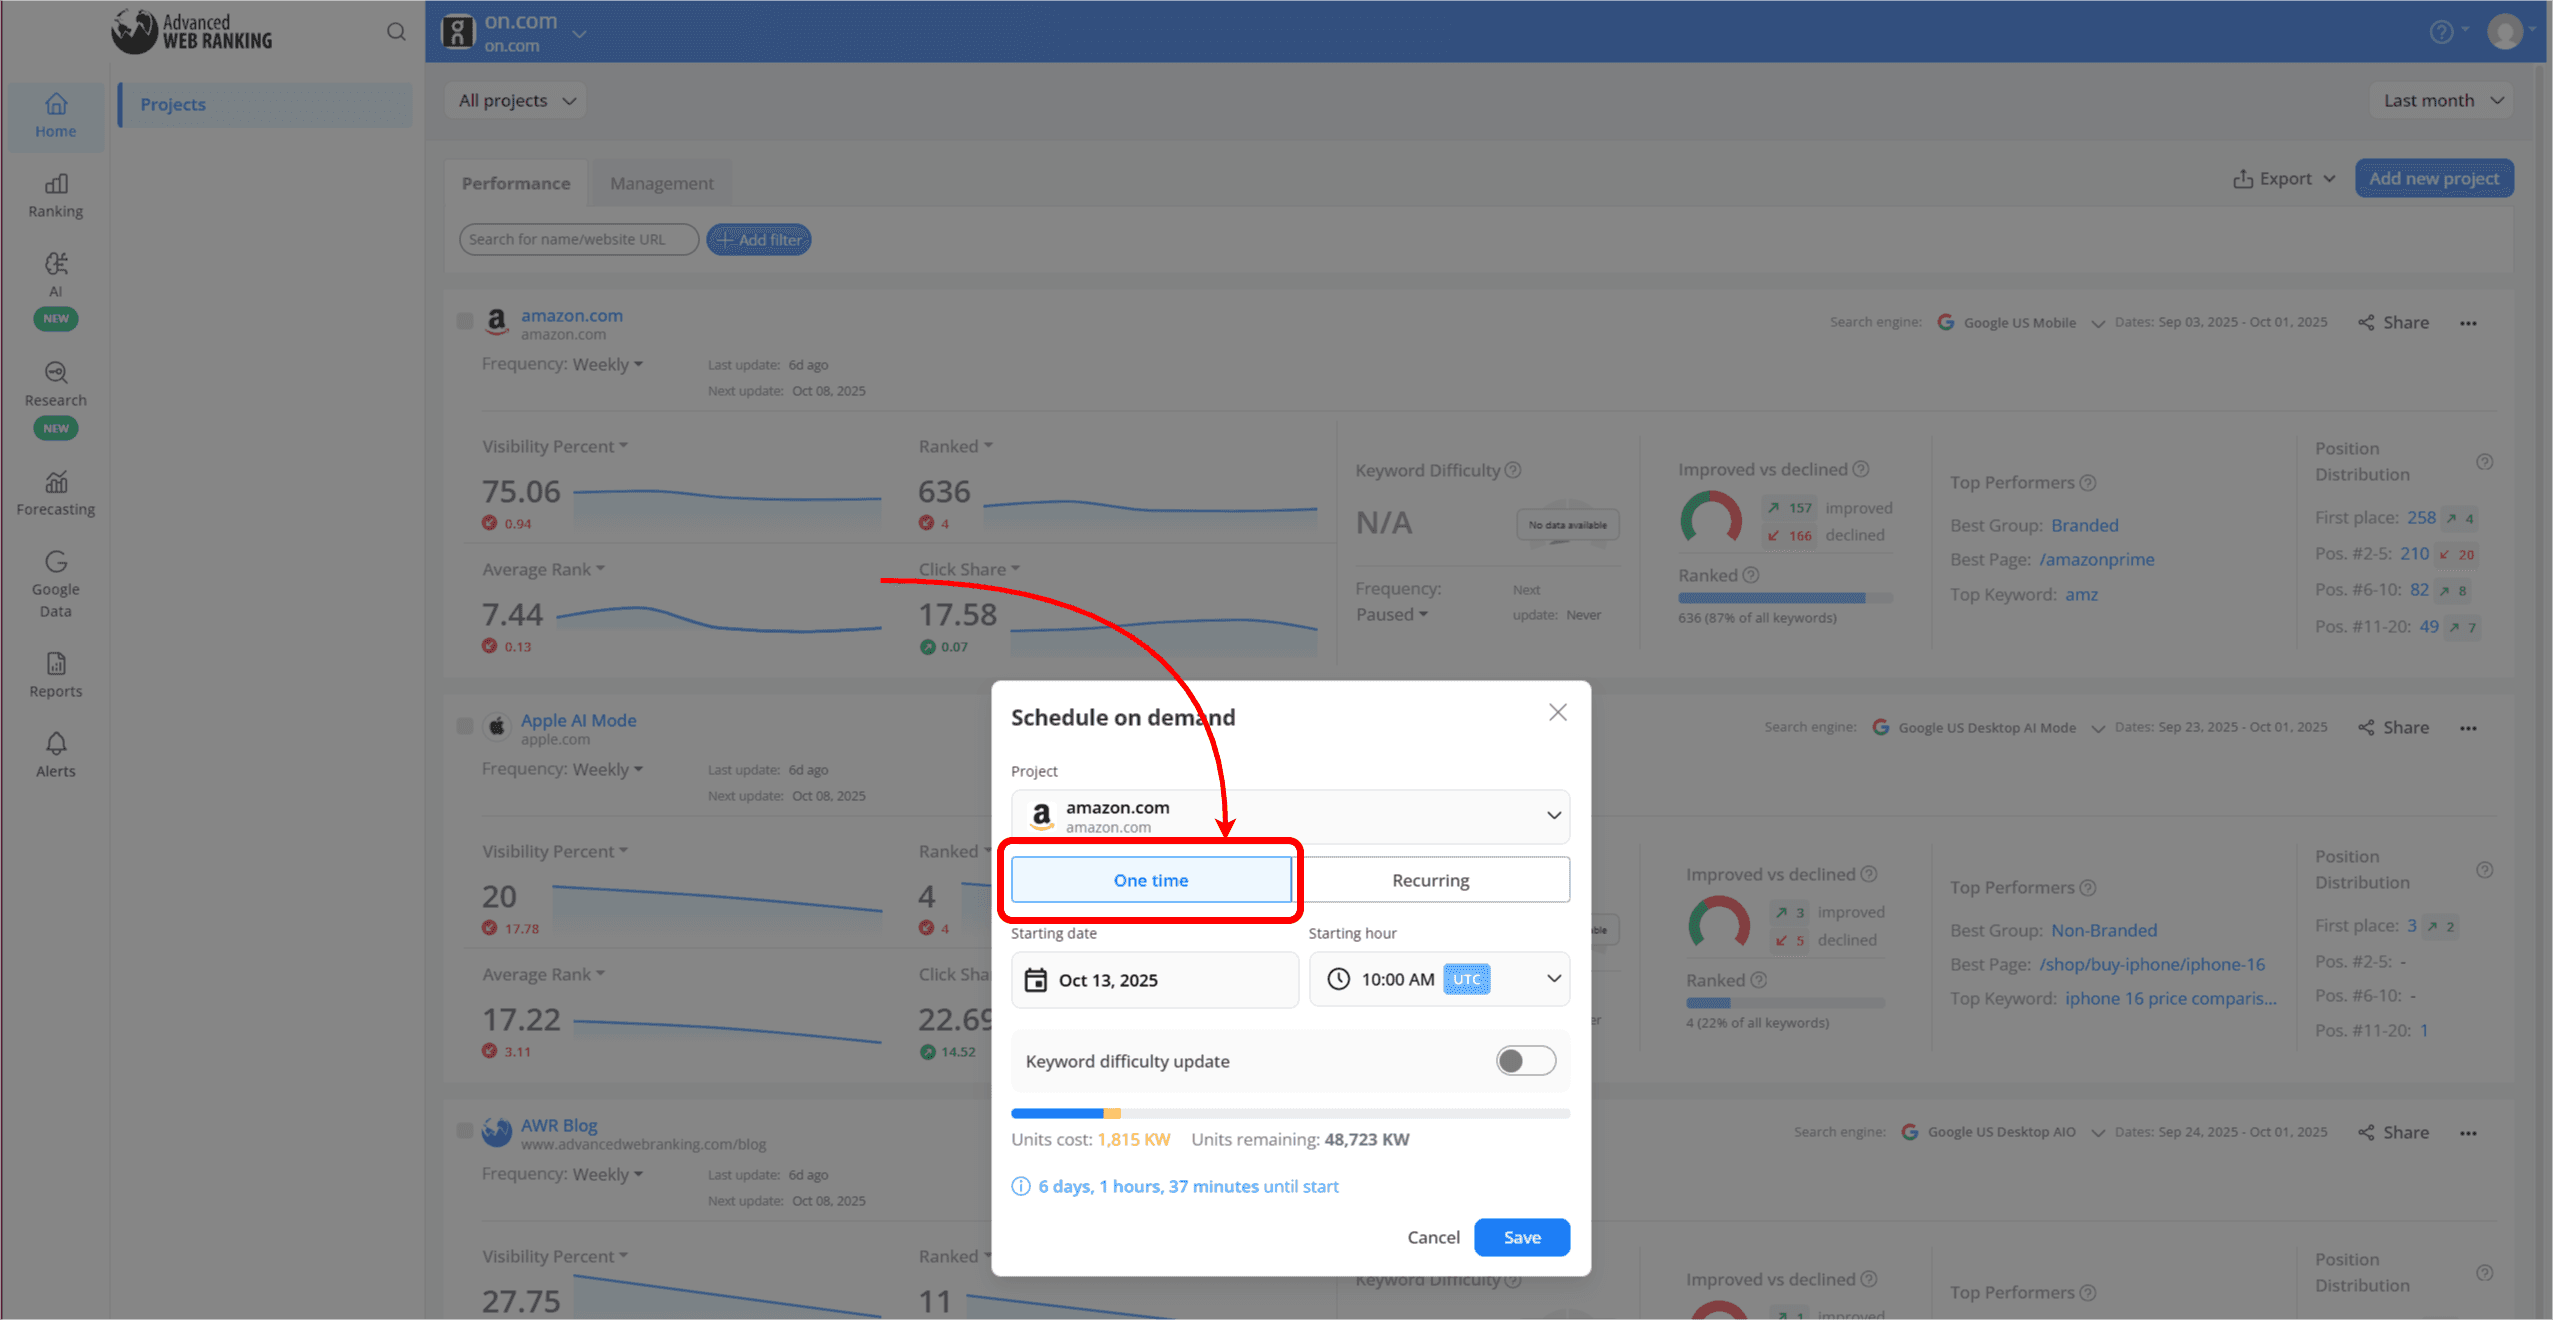Open the amazon.com project link

coord(571,315)
